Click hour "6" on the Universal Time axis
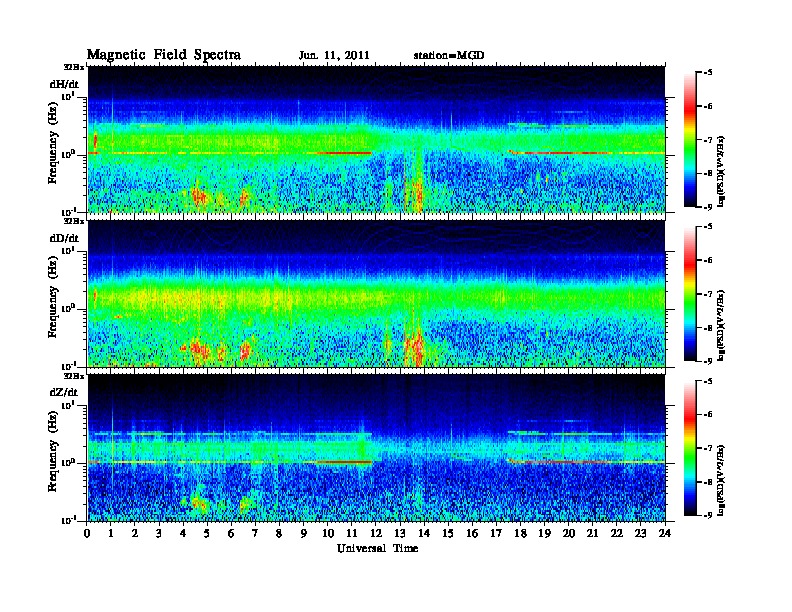 231,534
